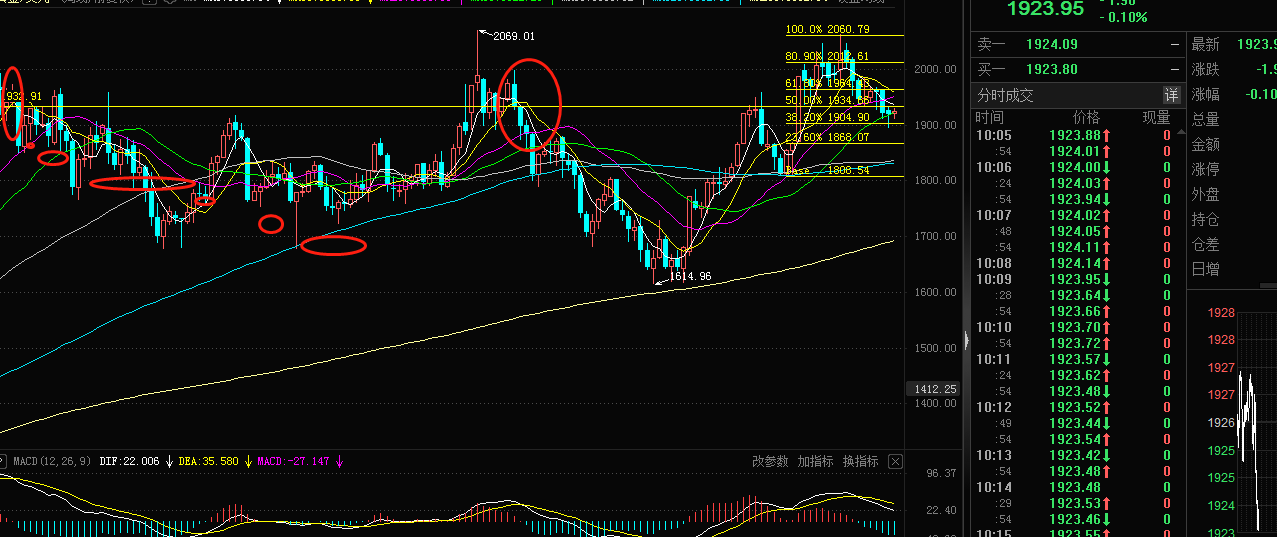
Task: Click the 38.20% 1904.90 Fibonacci level label
Action: (x=826, y=117)
